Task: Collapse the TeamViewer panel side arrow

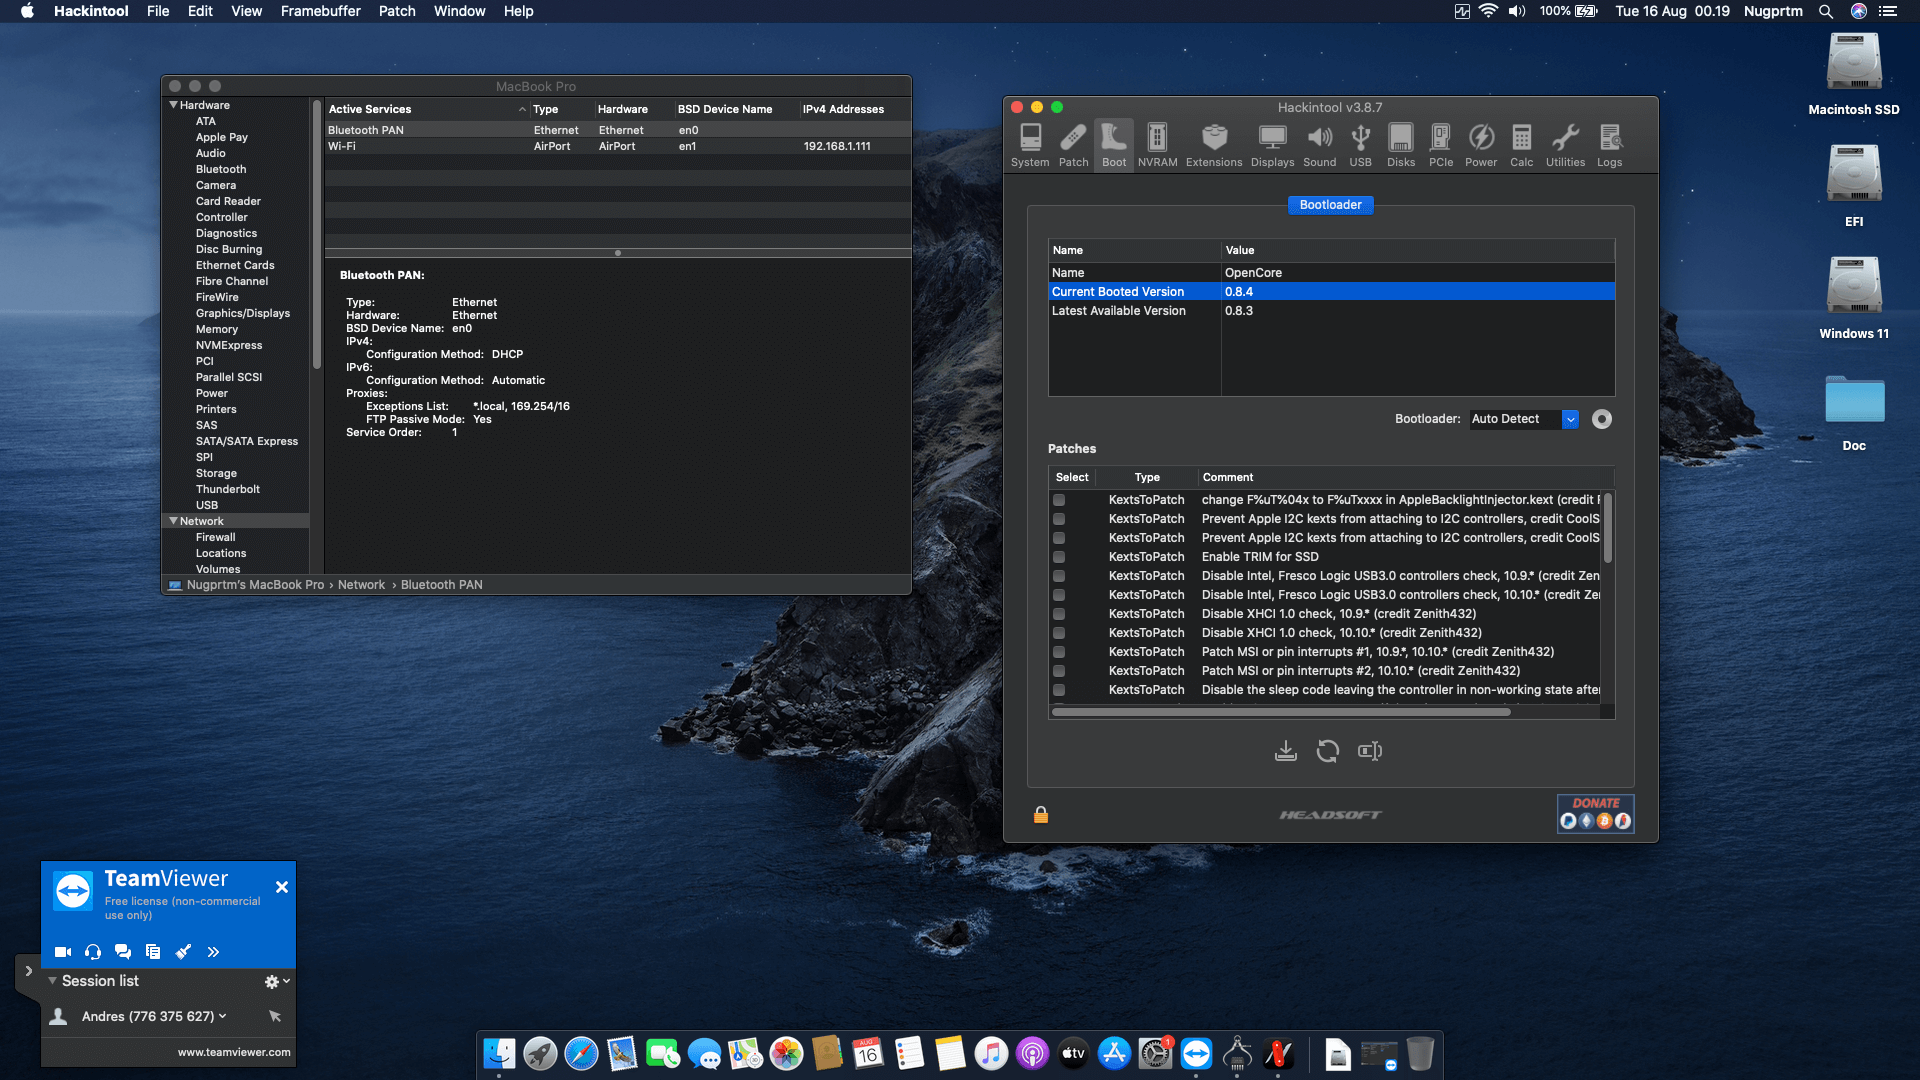Action: pos(28,971)
